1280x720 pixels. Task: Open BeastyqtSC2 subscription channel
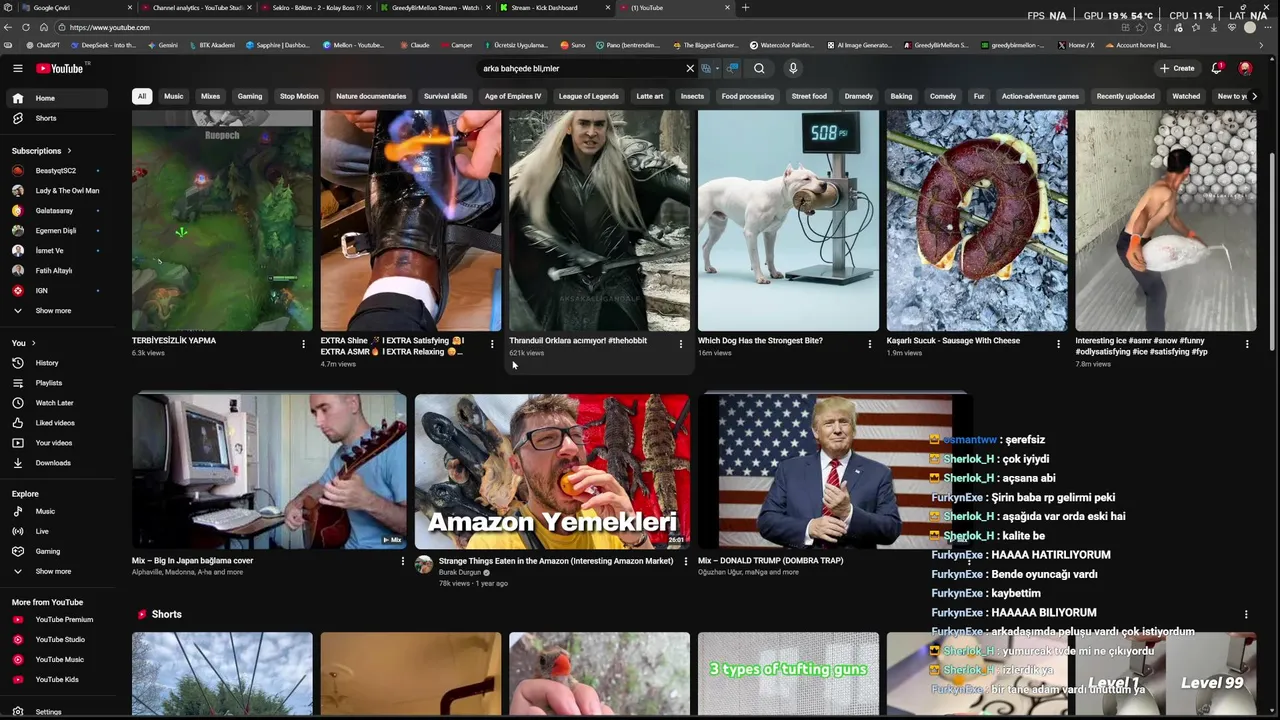coord(59,171)
